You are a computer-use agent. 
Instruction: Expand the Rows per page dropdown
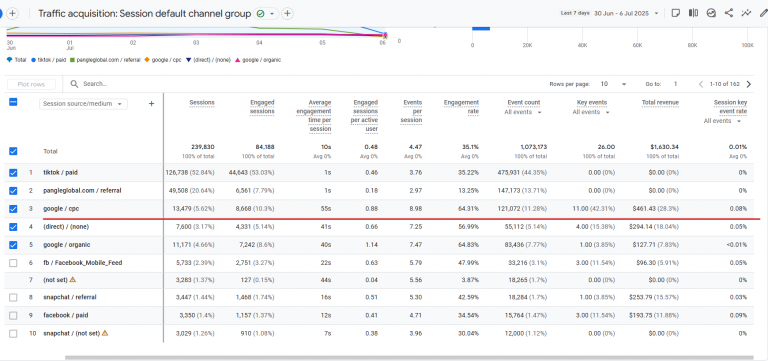[x=613, y=84]
